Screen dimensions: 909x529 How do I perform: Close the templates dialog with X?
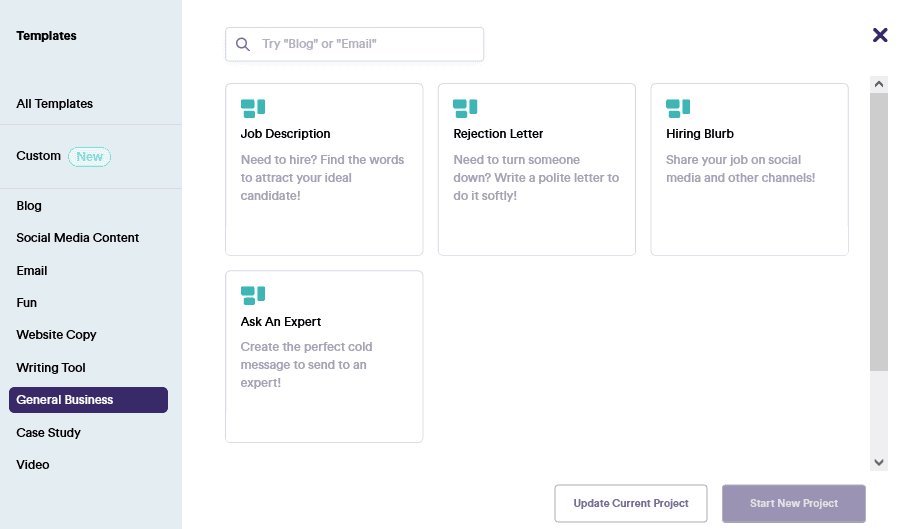click(880, 35)
